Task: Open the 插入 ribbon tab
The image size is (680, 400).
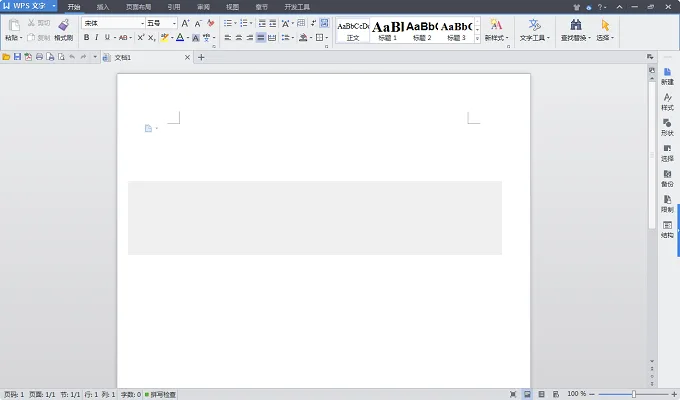Action: point(103,7)
